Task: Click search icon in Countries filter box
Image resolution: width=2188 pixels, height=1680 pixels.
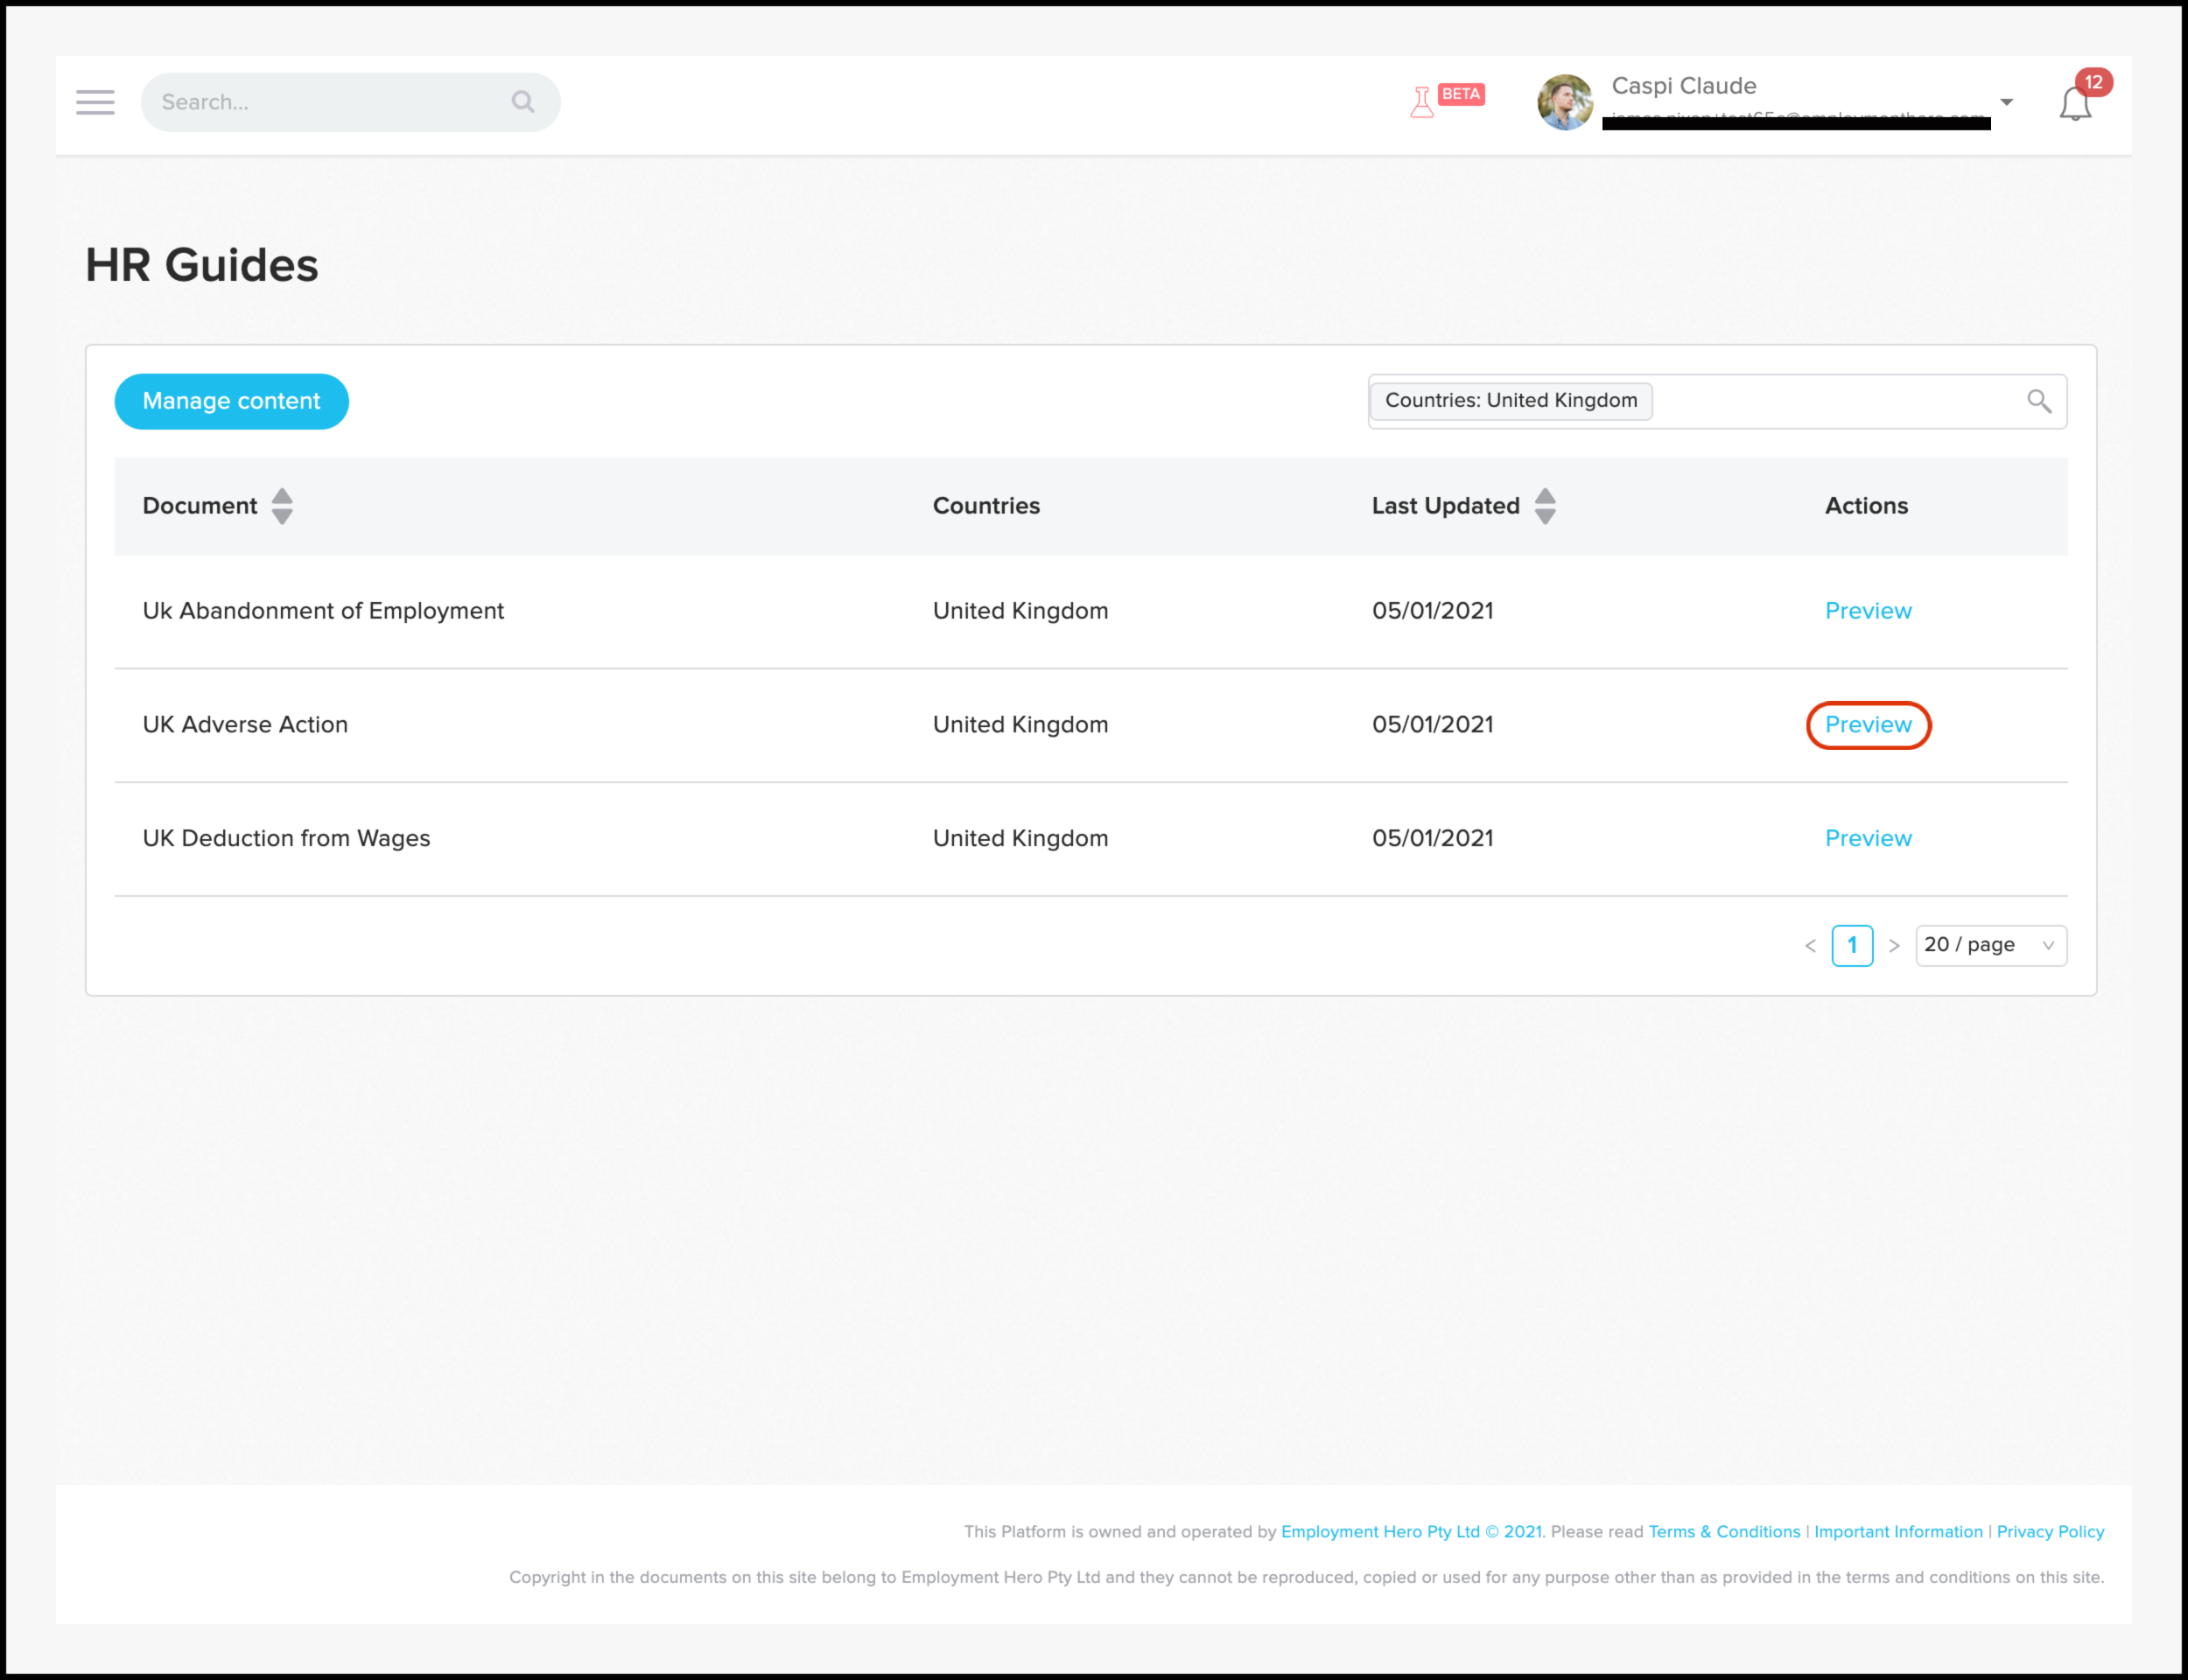Action: point(2038,401)
